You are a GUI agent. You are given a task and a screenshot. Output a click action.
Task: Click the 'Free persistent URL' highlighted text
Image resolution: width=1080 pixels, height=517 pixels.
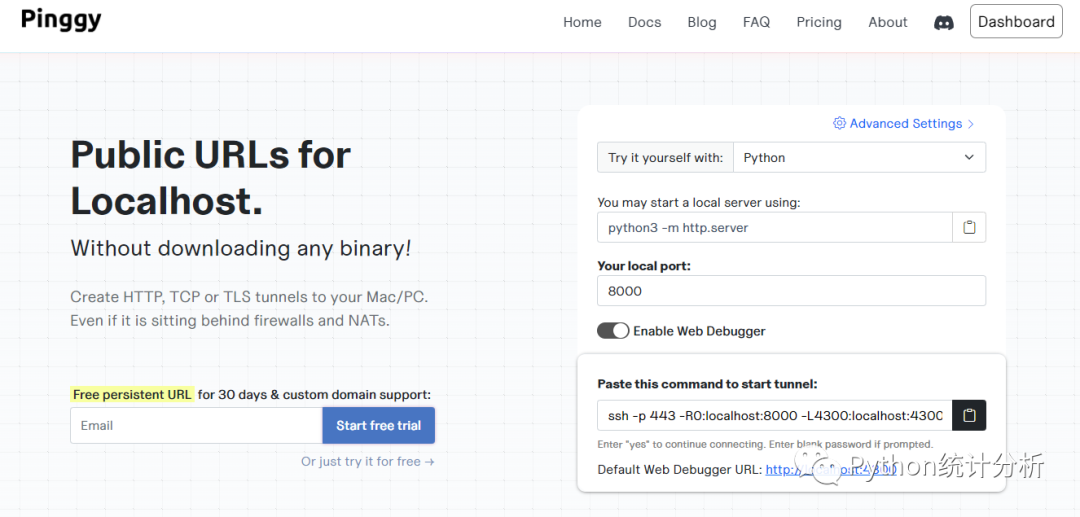132,394
